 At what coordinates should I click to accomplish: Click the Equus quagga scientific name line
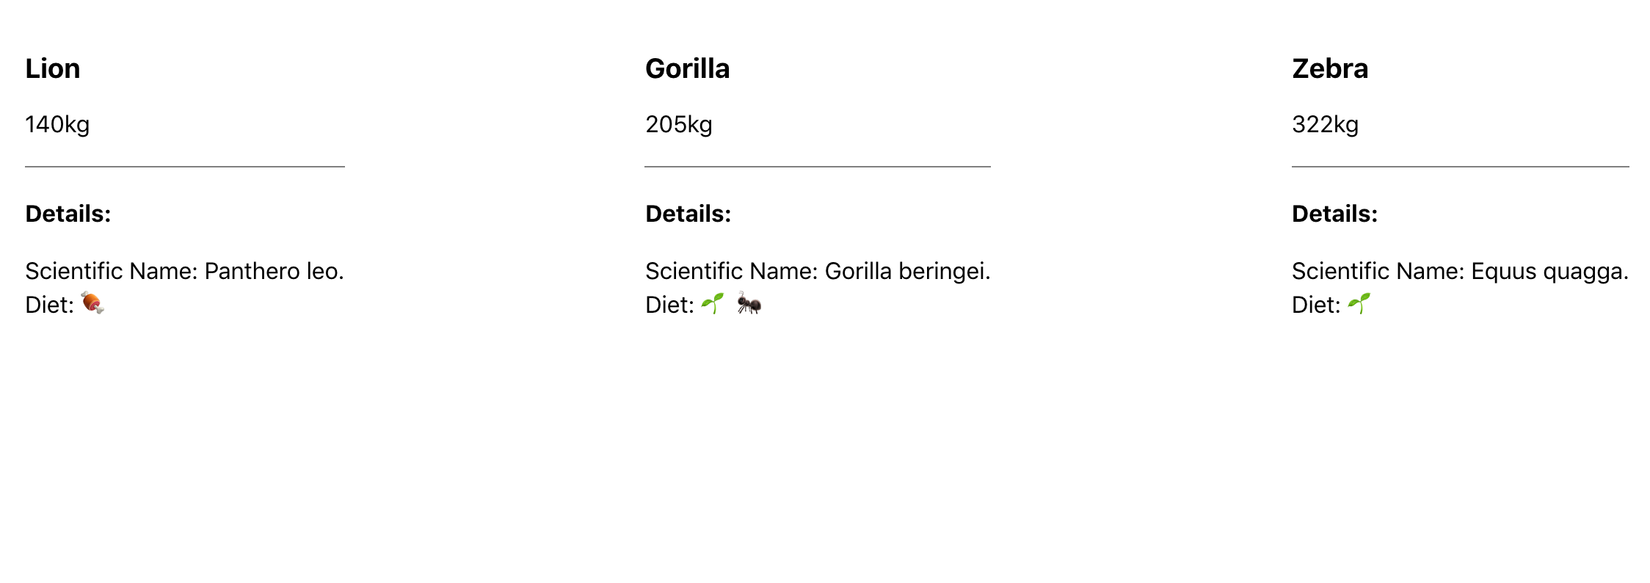pyautogui.click(x=1459, y=271)
